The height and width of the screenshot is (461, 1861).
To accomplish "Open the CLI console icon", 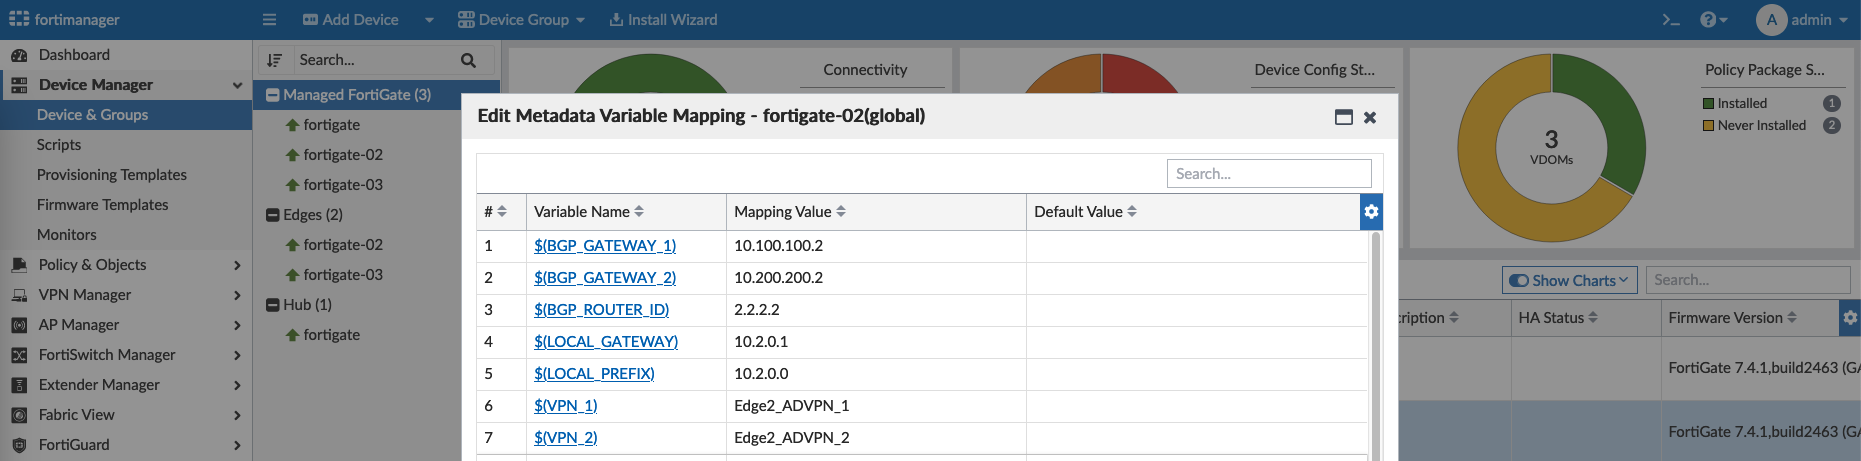I will coord(1670,20).
